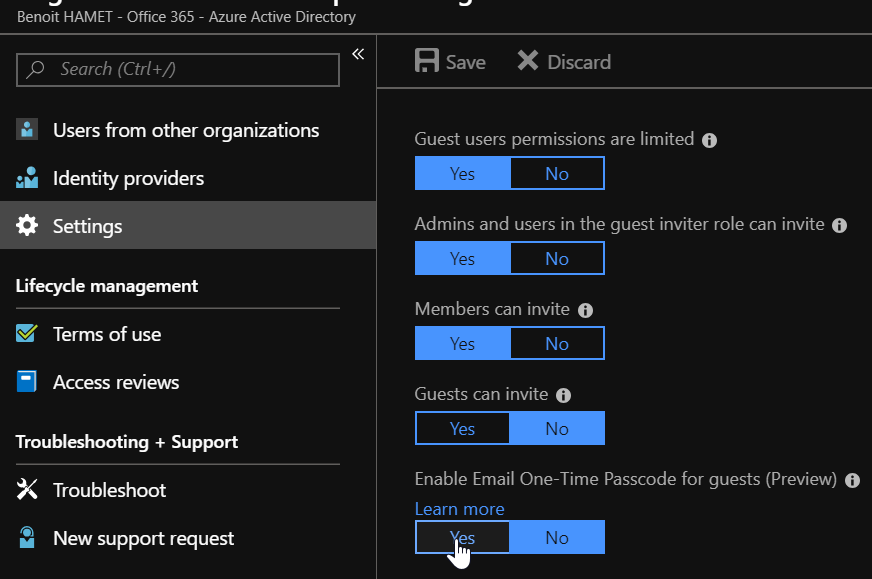872x579 pixels.
Task: Show info tooltip for Guests can invite
Action: 563,396
